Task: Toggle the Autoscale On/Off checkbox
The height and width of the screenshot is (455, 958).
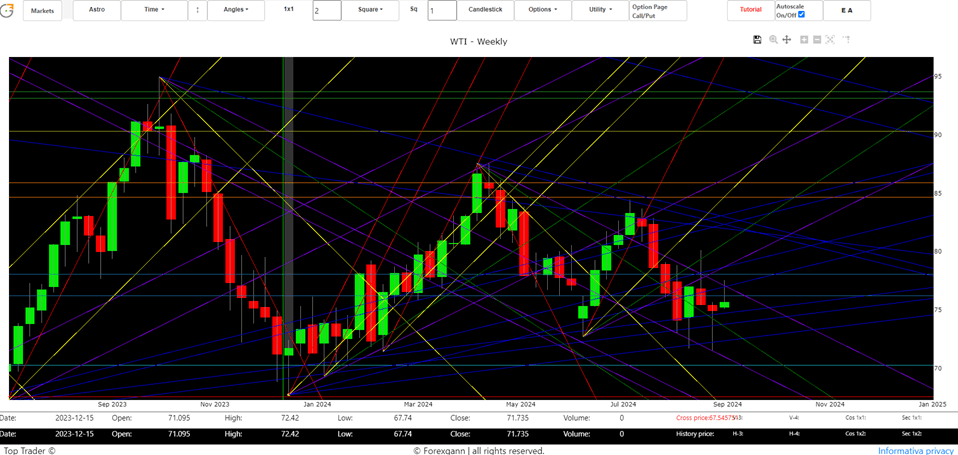Action: click(x=801, y=15)
